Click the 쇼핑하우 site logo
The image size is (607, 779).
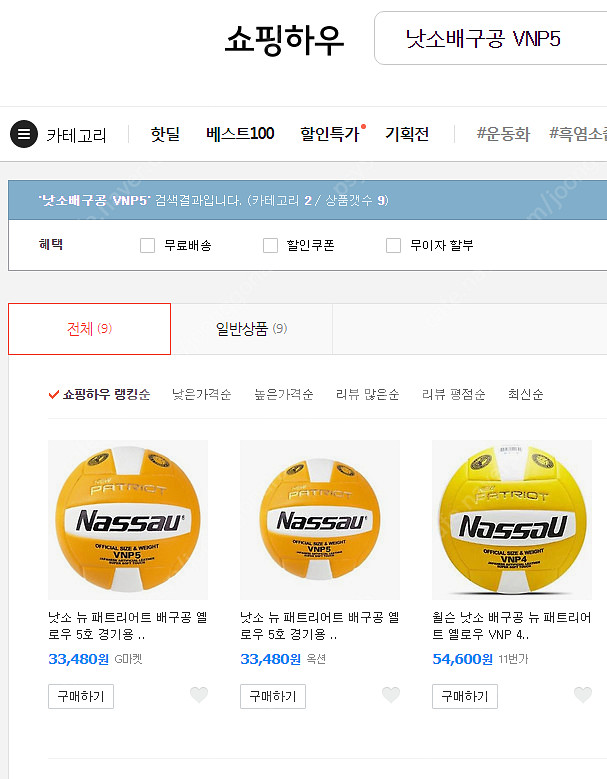(284, 40)
